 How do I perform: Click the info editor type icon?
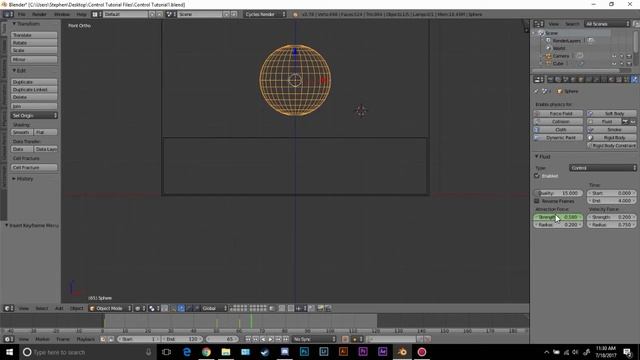[8, 14]
